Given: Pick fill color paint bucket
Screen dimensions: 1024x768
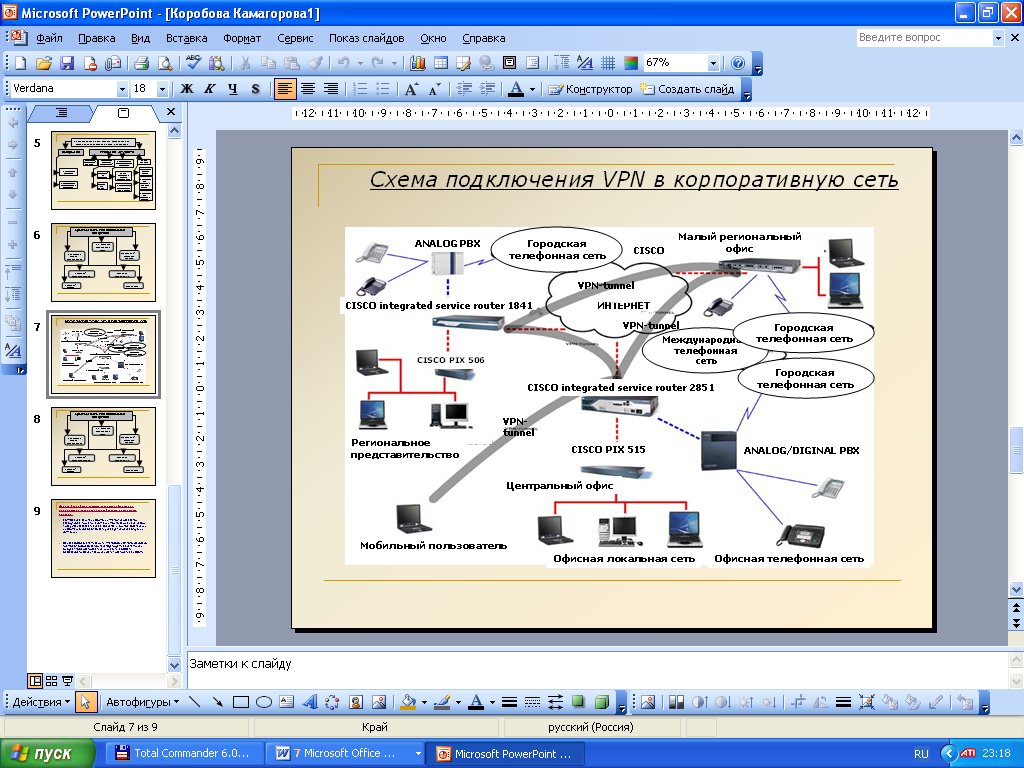Looking at the screenshot, I should click(409, 702).
